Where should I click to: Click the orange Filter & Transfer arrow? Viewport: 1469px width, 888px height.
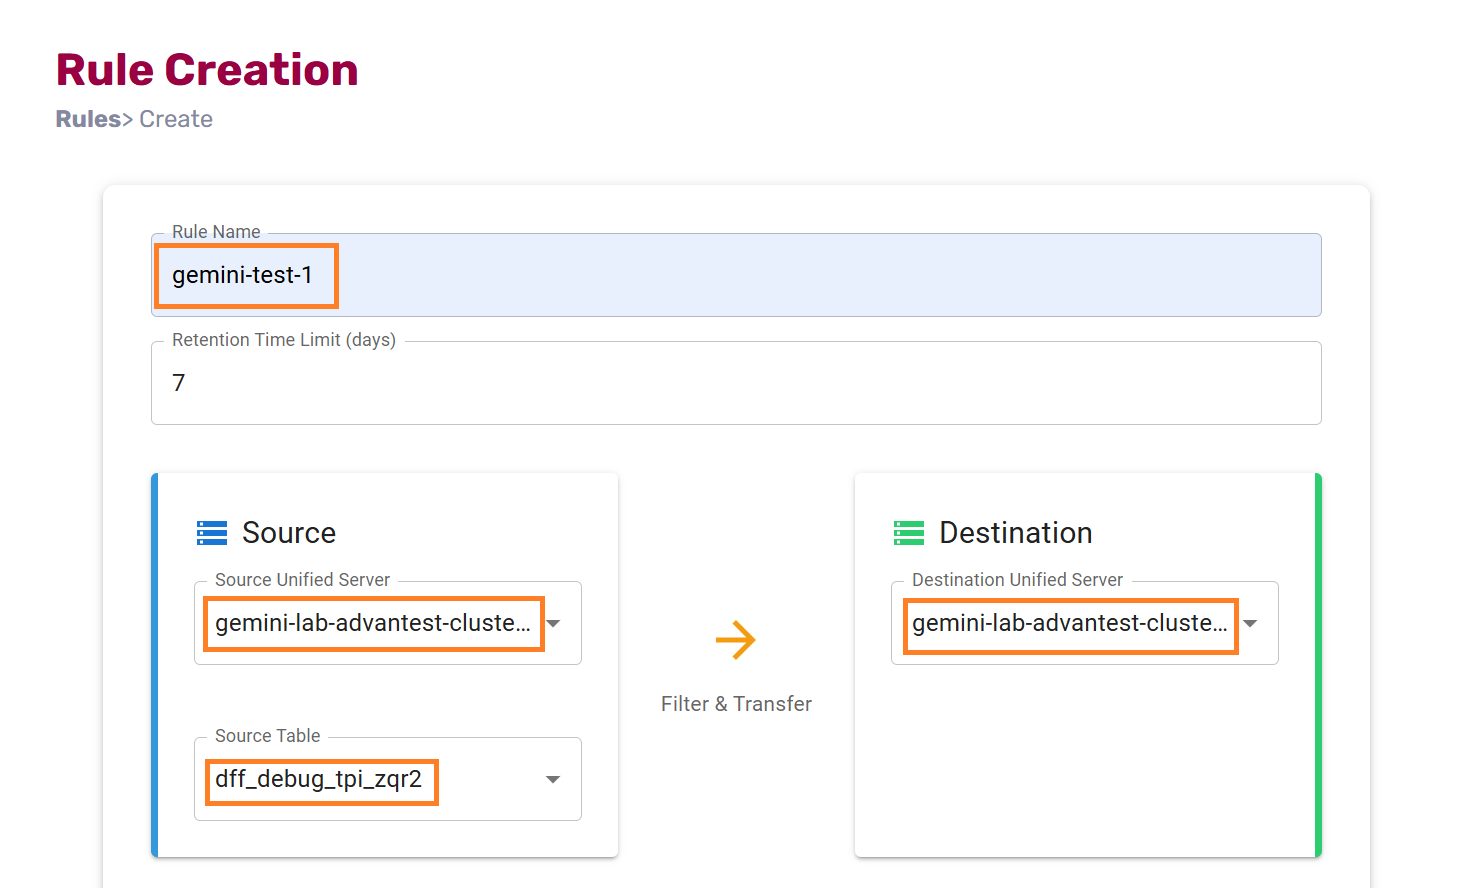coord(736,640)
